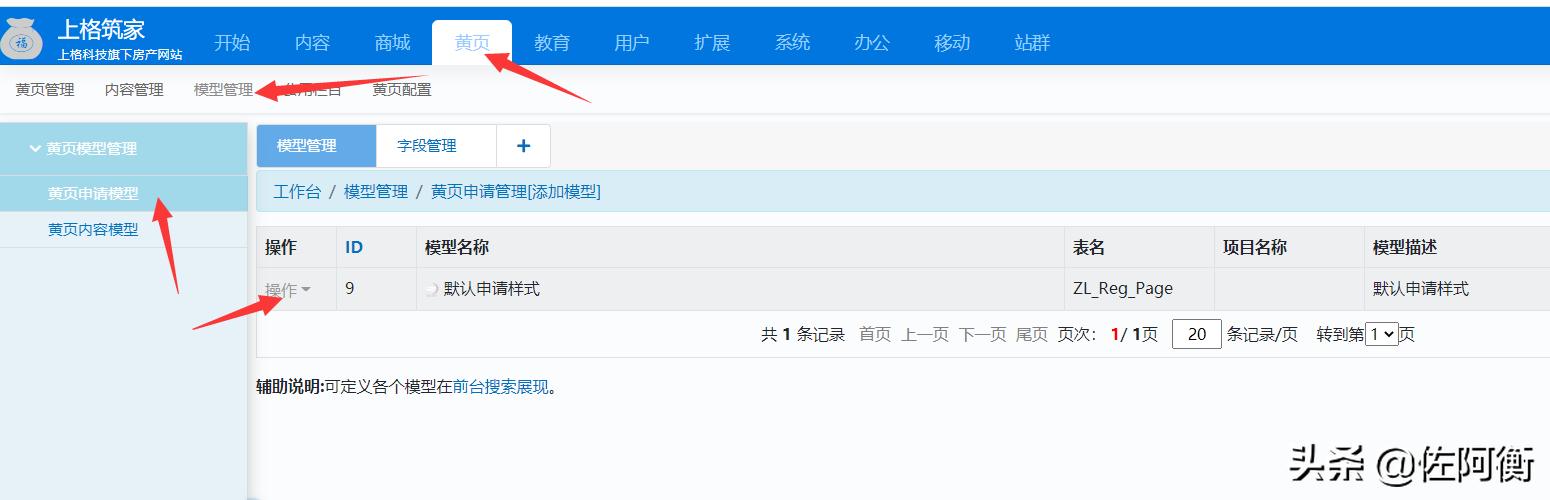Open the 移动 top menu
This screenshot has width=1550, height=500.
point(952,42)
